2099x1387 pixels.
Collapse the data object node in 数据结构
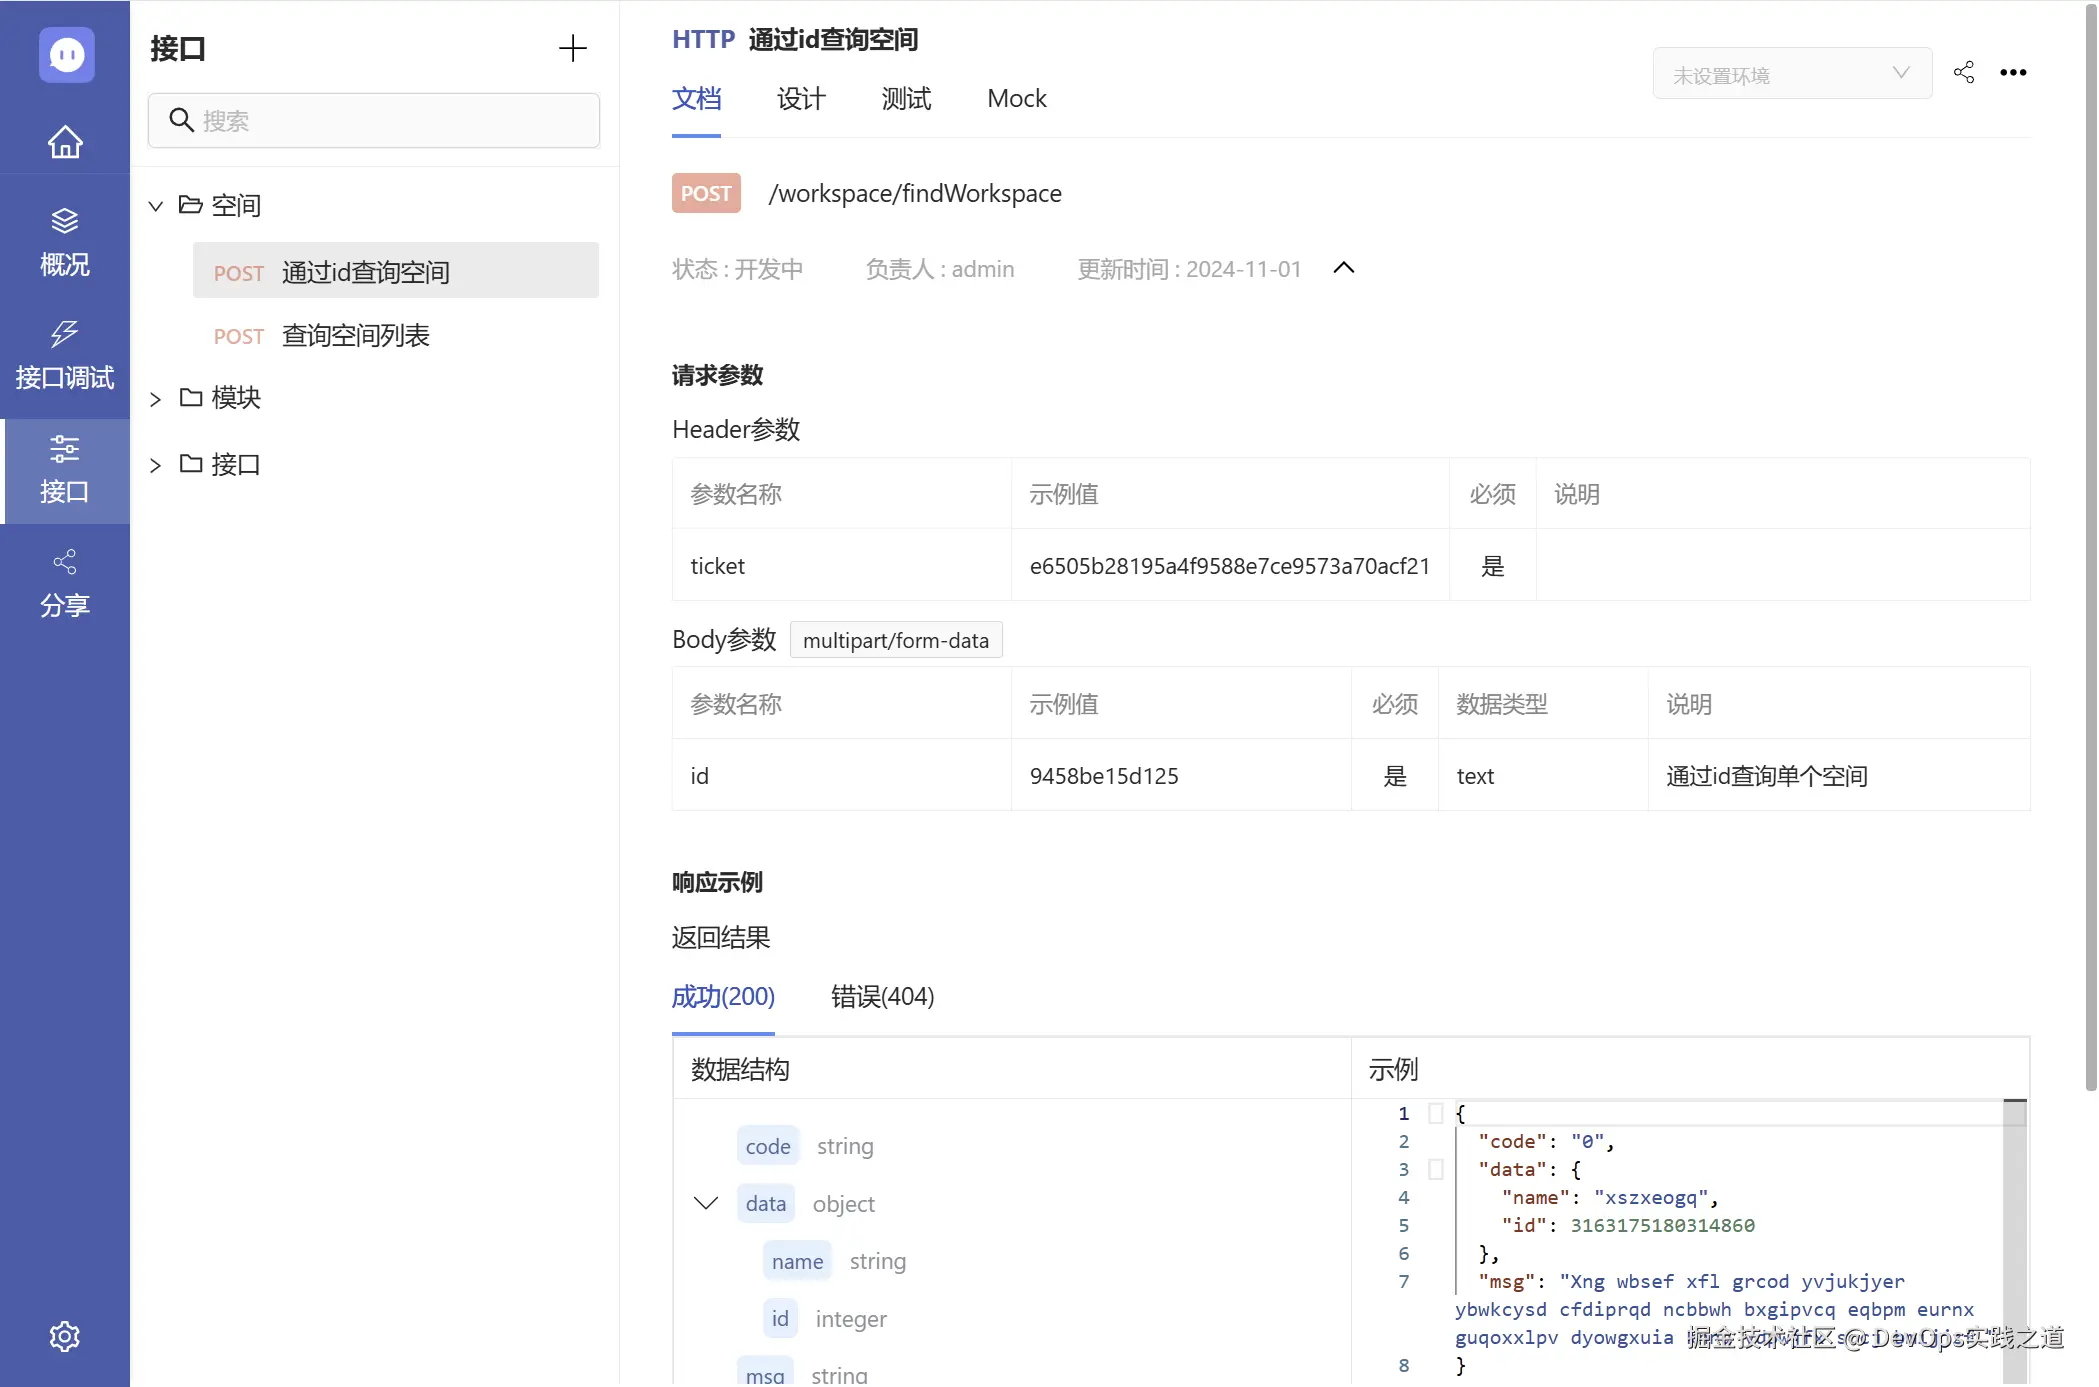(706, 1203)
